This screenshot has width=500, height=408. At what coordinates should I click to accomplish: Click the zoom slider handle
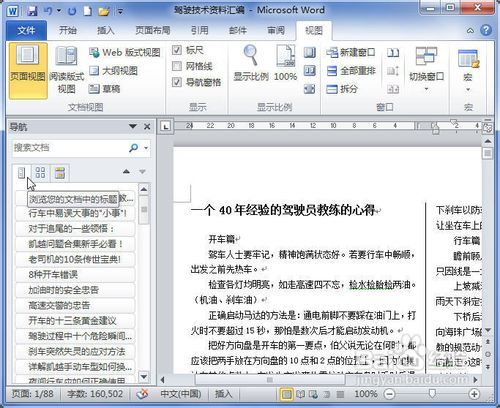tap(432, 394)
